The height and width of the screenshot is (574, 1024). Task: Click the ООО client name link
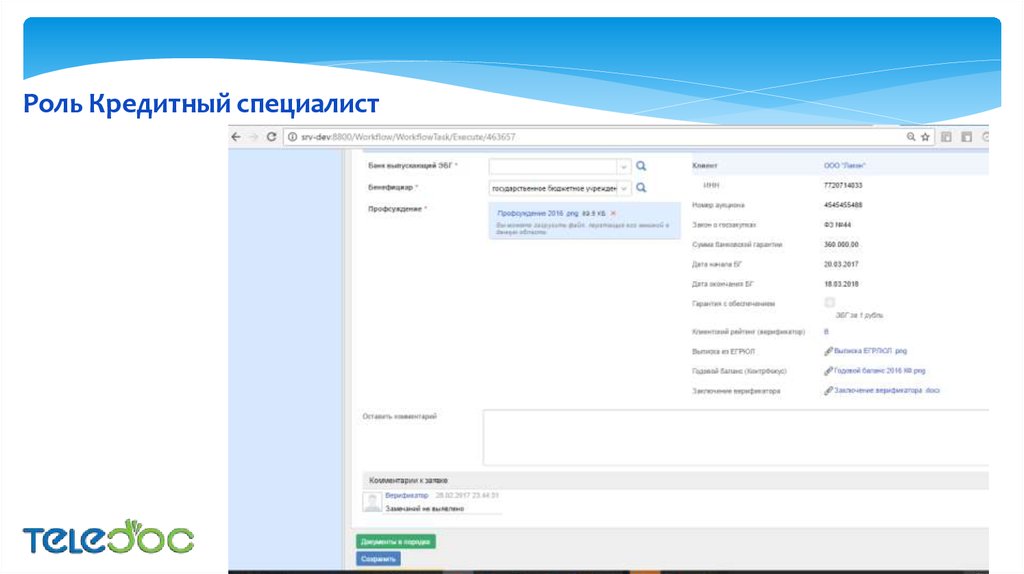pyautogui.click(x=838, y=166)
